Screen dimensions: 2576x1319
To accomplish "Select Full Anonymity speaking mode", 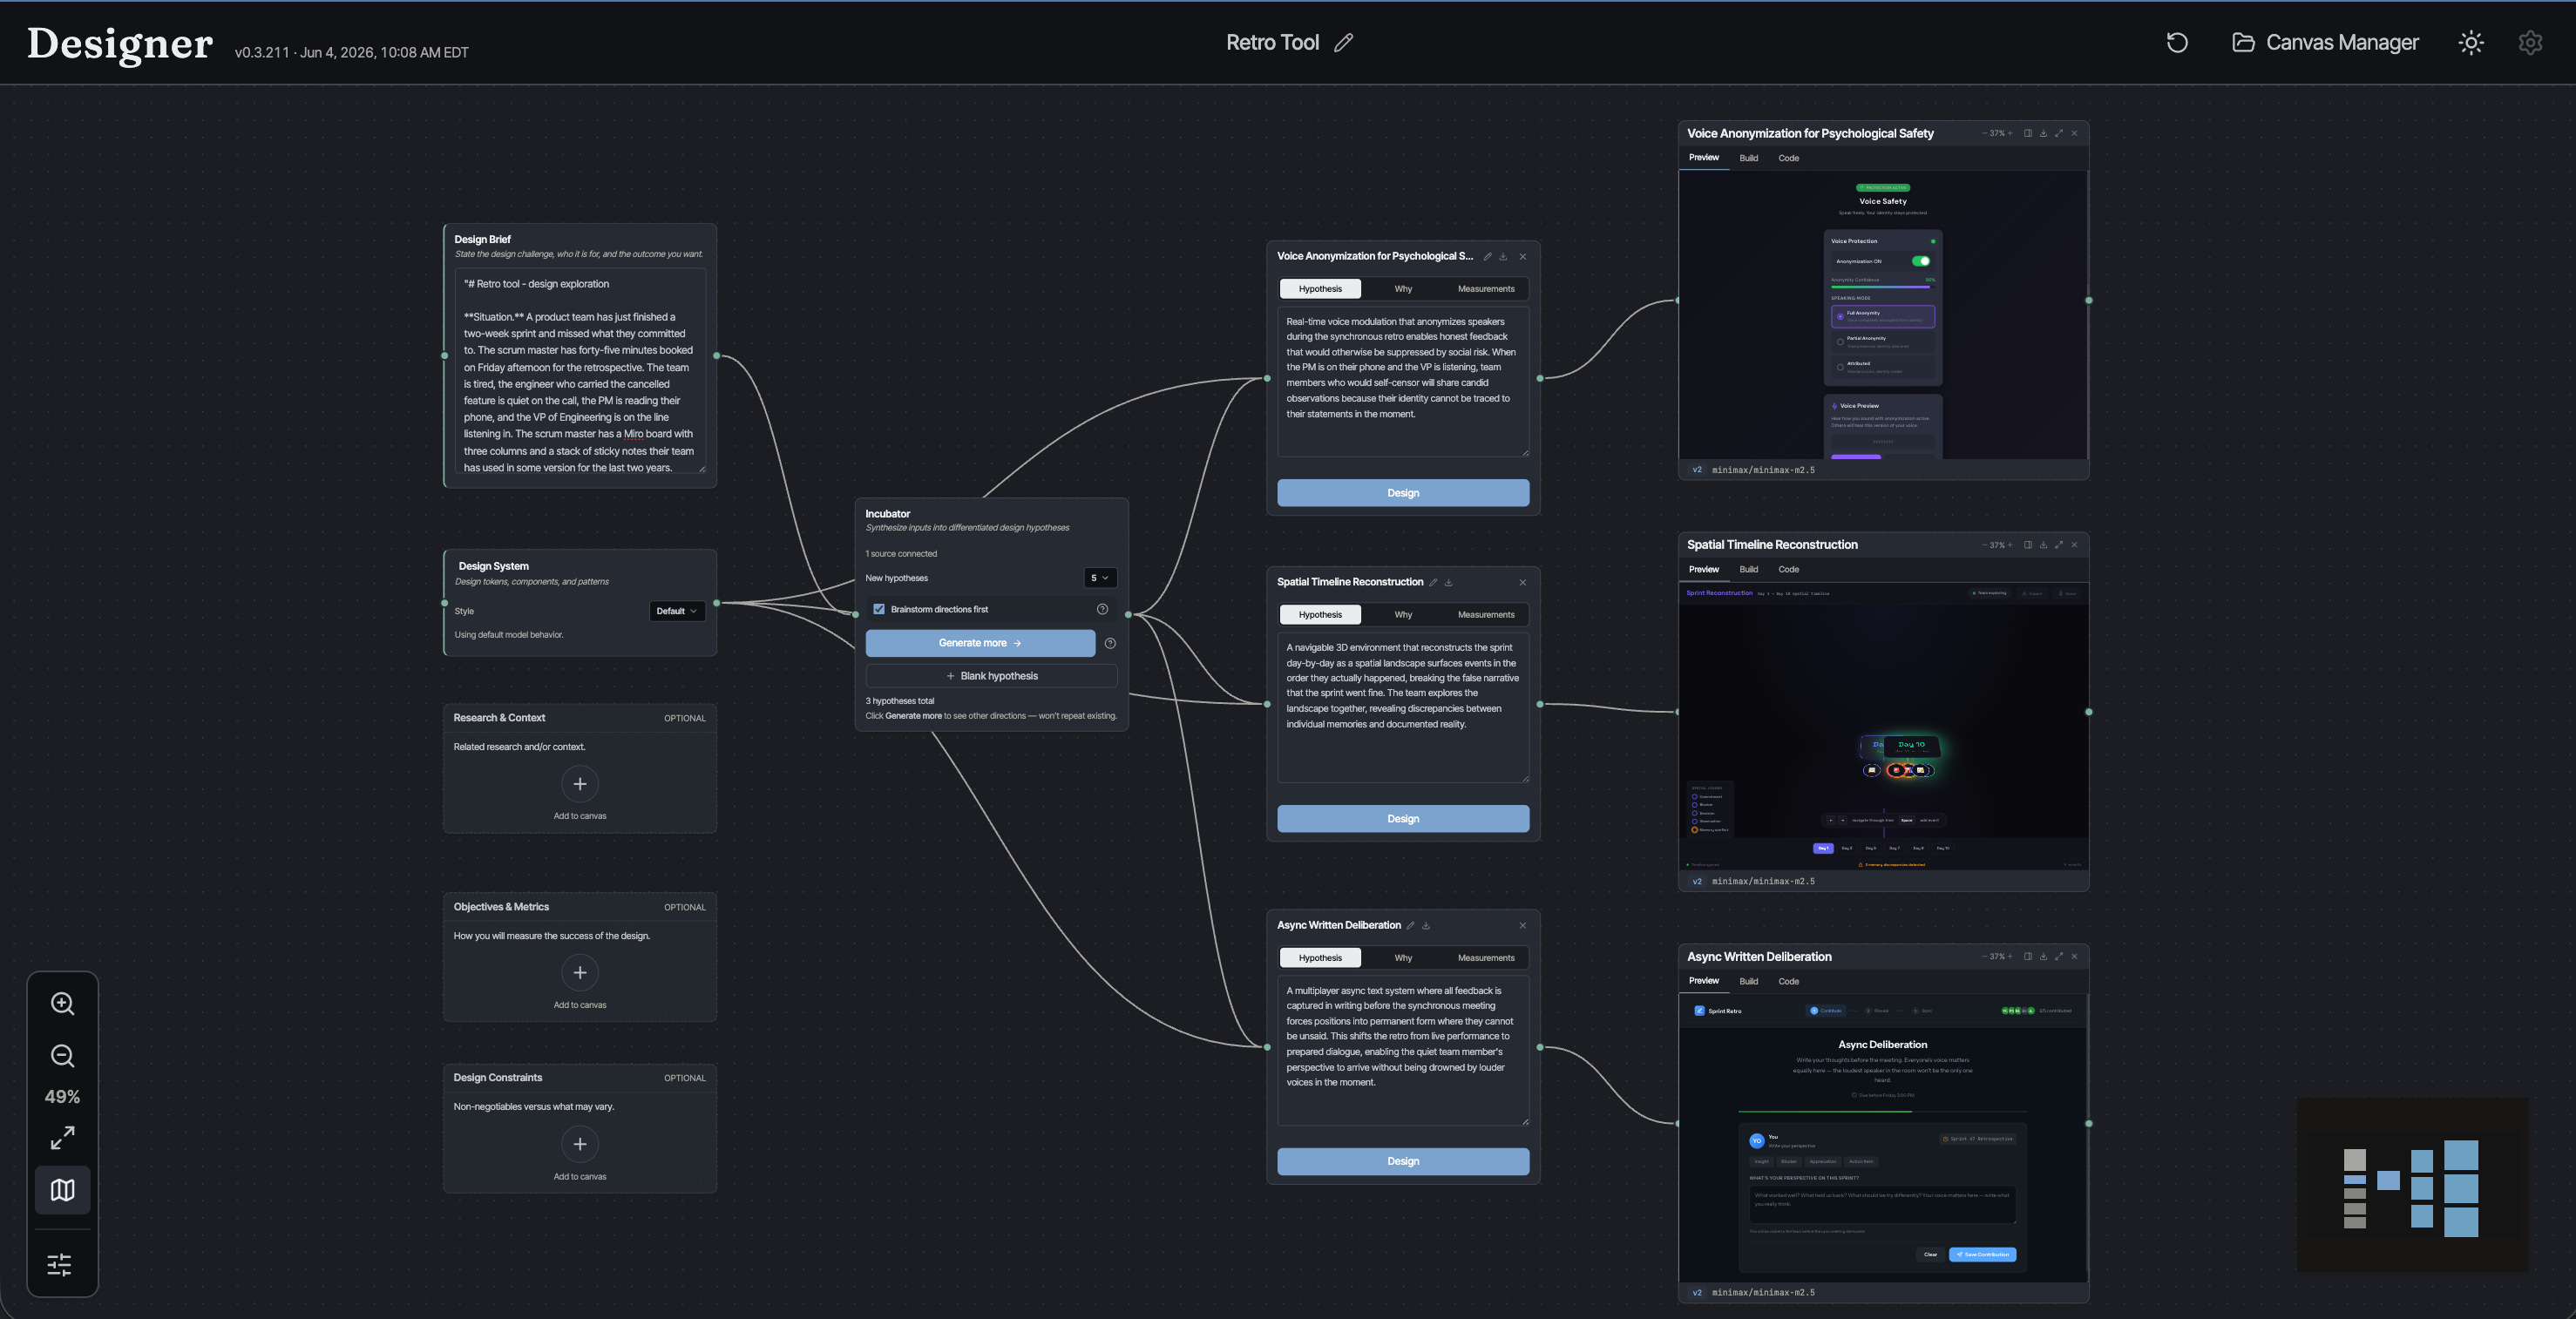I will tap(1883, 316).
